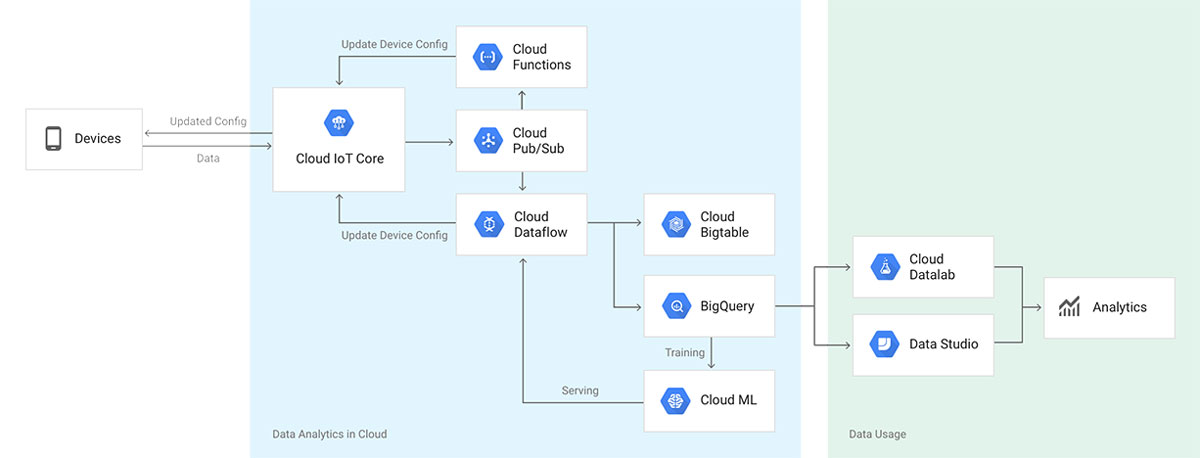Click the Analytics chart icon
This screenshot has height=458, width=1200.
click(x=1070, y=307)
